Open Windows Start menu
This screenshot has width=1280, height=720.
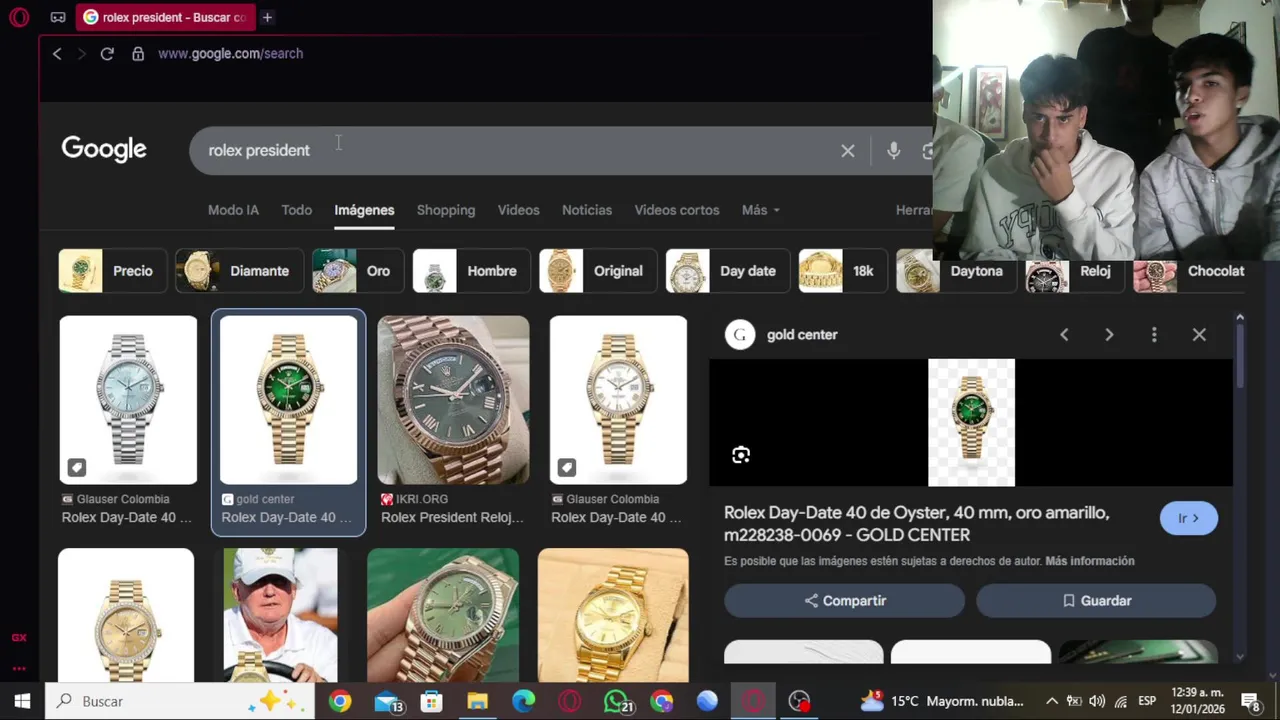[22, 701]
